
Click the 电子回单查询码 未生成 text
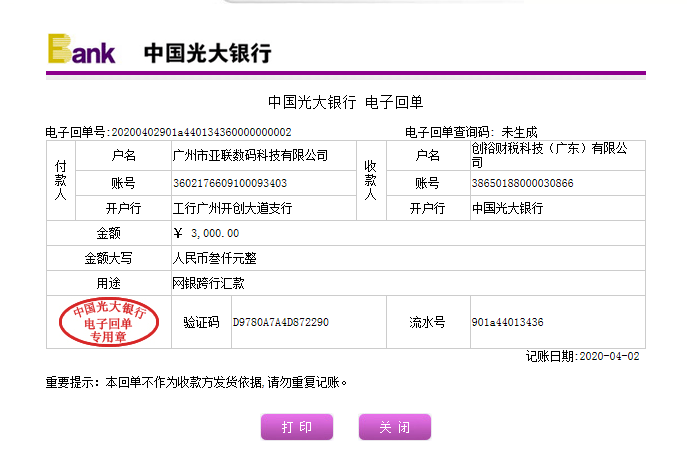(x=471, y=132)
